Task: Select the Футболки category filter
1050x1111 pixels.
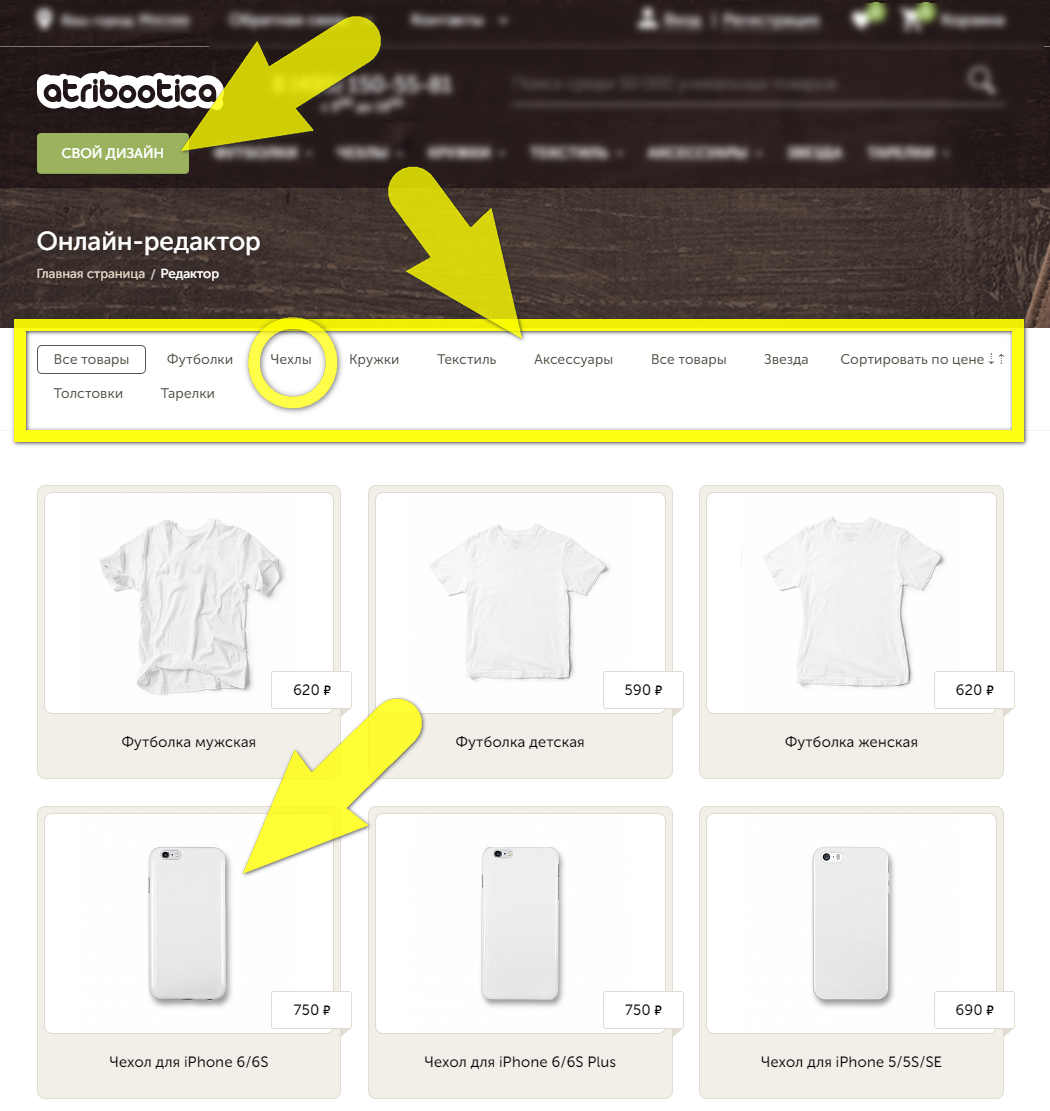Action: pyautogui.click(x=200, y=359)
